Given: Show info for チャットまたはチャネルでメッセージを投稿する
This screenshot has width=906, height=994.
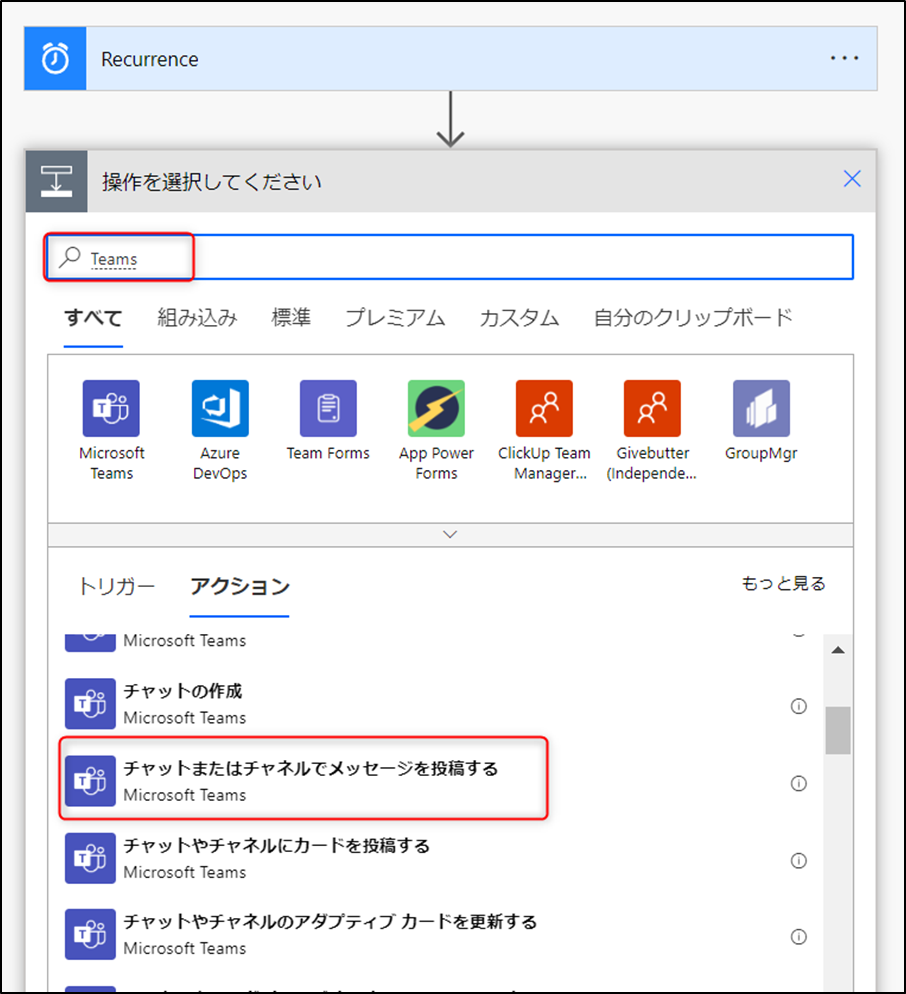Looking at the screenshot, I should pyautogui.click(x=799, y=784).
